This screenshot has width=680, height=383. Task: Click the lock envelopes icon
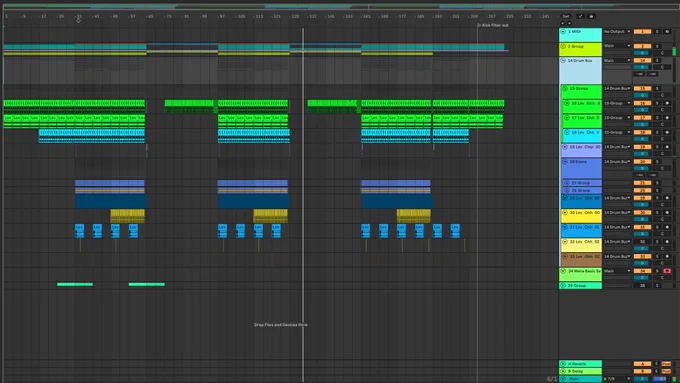point(591,16)
